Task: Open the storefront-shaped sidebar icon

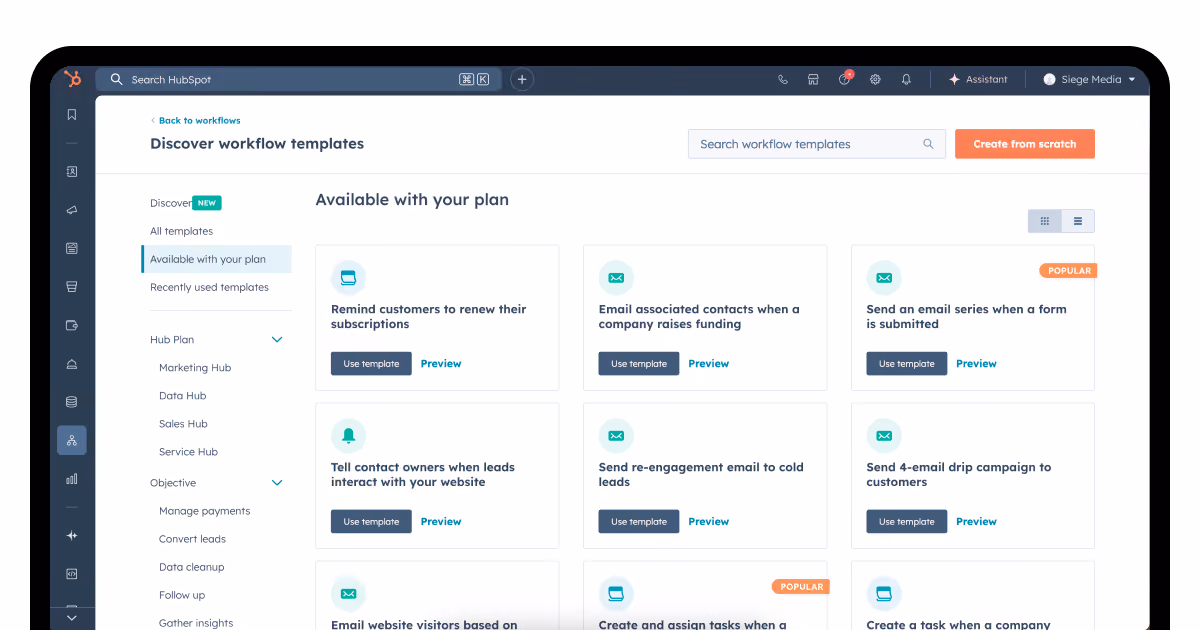Action: coord(72,286)
